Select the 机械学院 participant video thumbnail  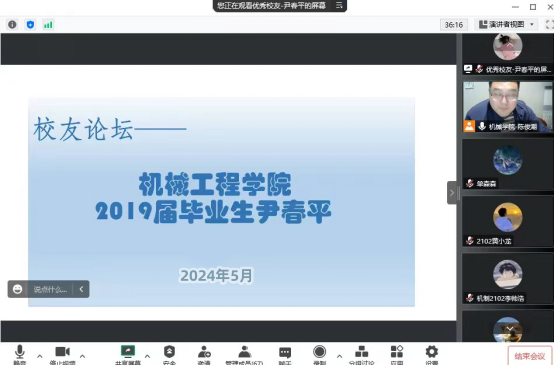click(508, 107)
